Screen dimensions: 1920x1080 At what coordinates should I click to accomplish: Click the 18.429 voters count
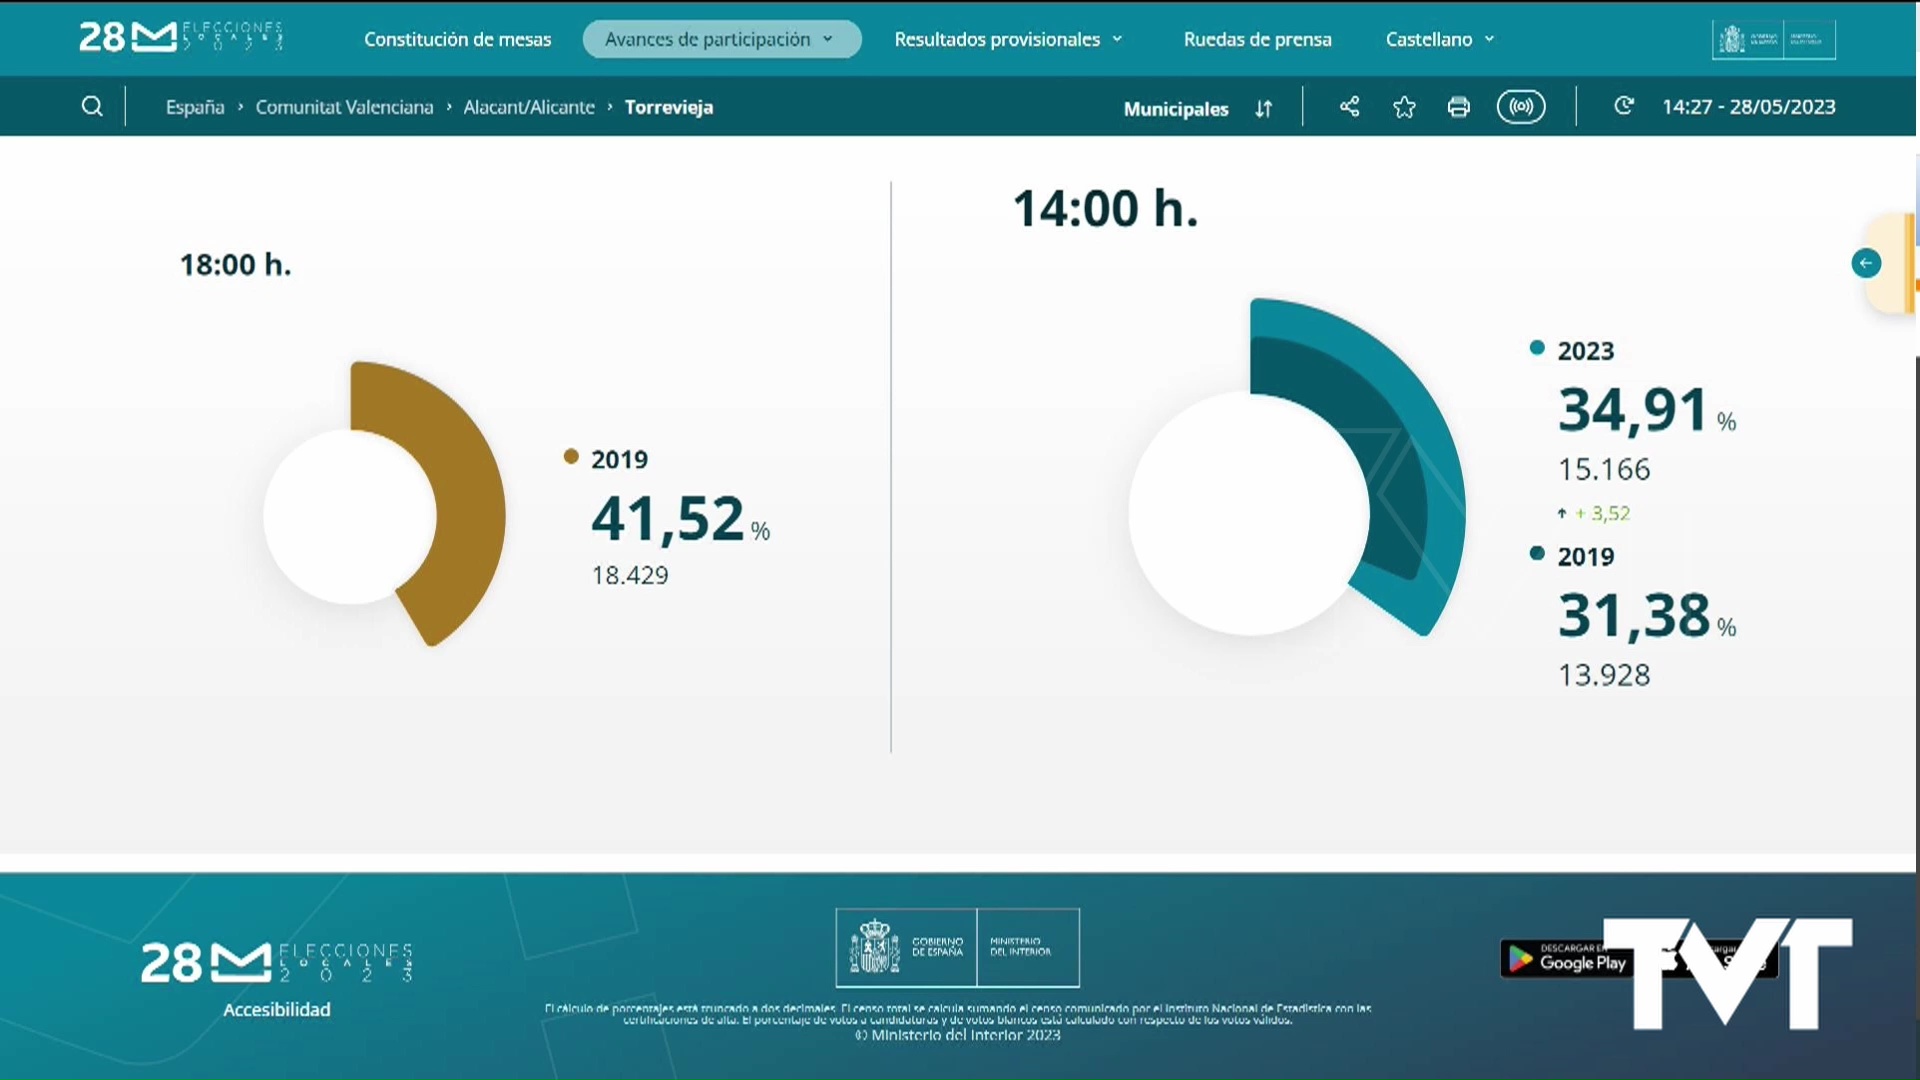coord(630,575)
